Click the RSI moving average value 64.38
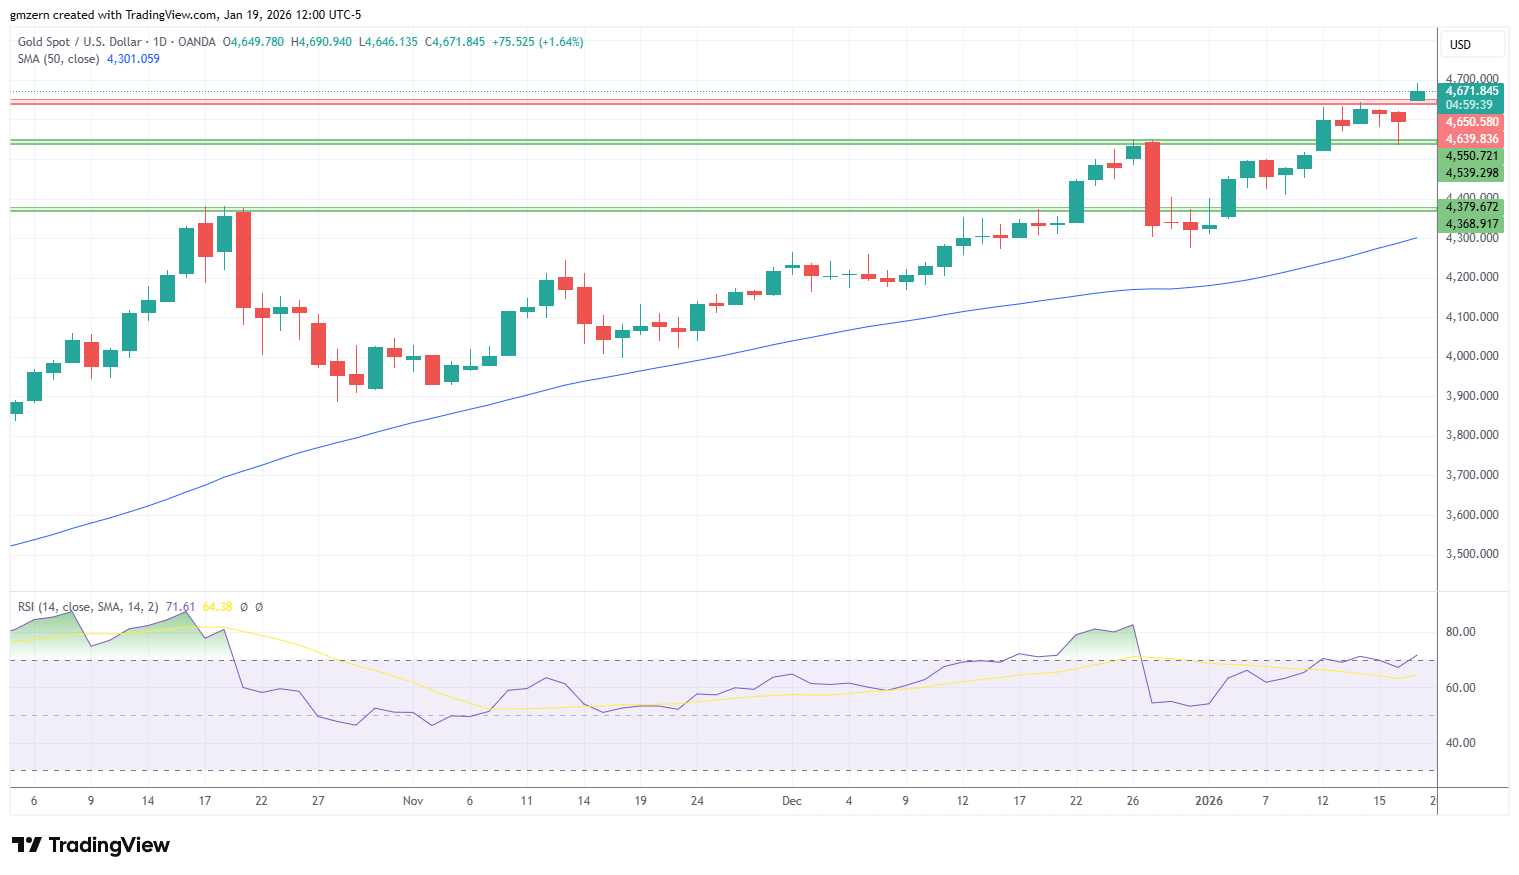 click(x=217, y=607)
